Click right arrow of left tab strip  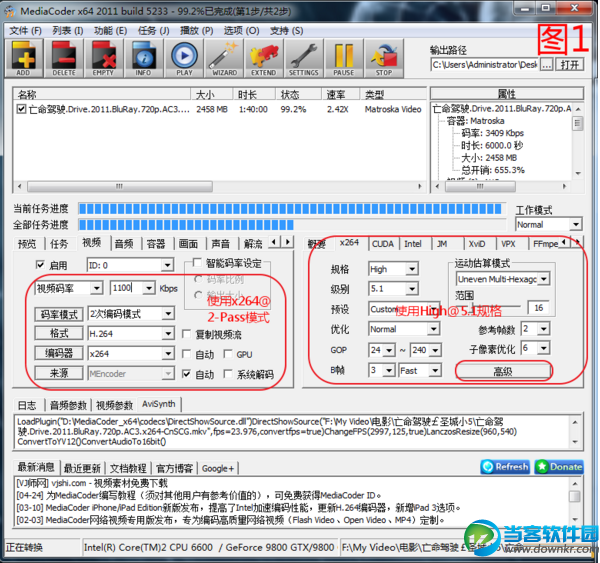click(x=288, y=242)
